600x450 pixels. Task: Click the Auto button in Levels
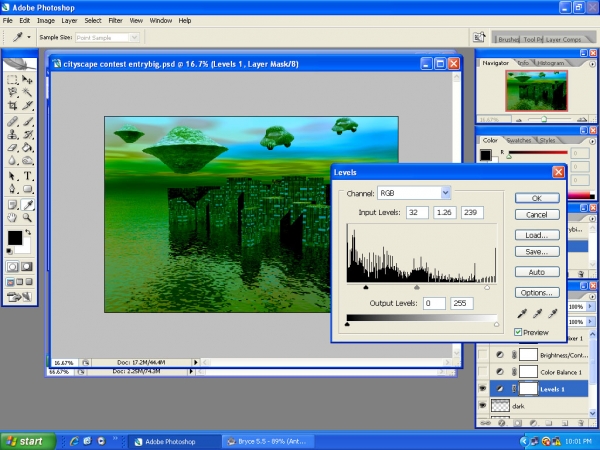[x=537, y=272]
